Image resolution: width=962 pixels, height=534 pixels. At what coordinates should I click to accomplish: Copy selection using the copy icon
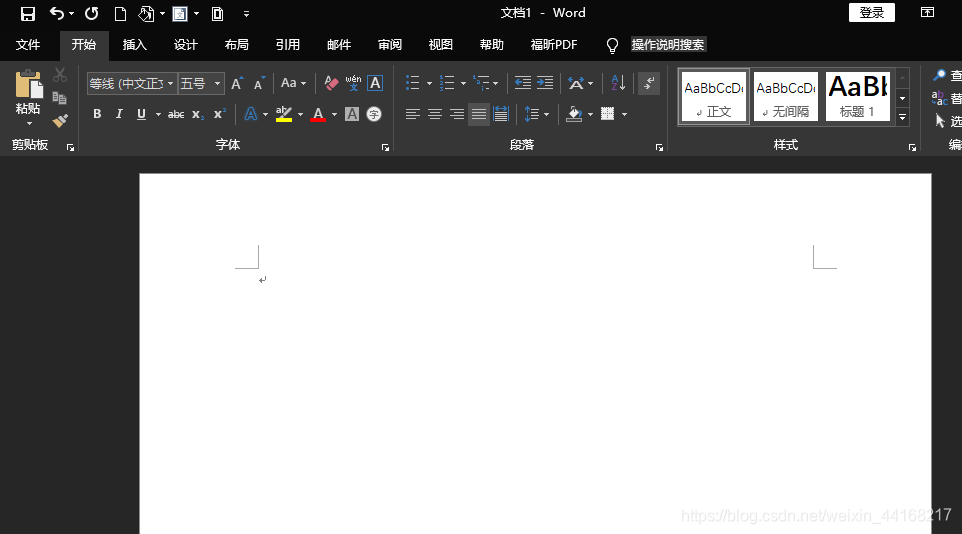(x=60, y=98)
